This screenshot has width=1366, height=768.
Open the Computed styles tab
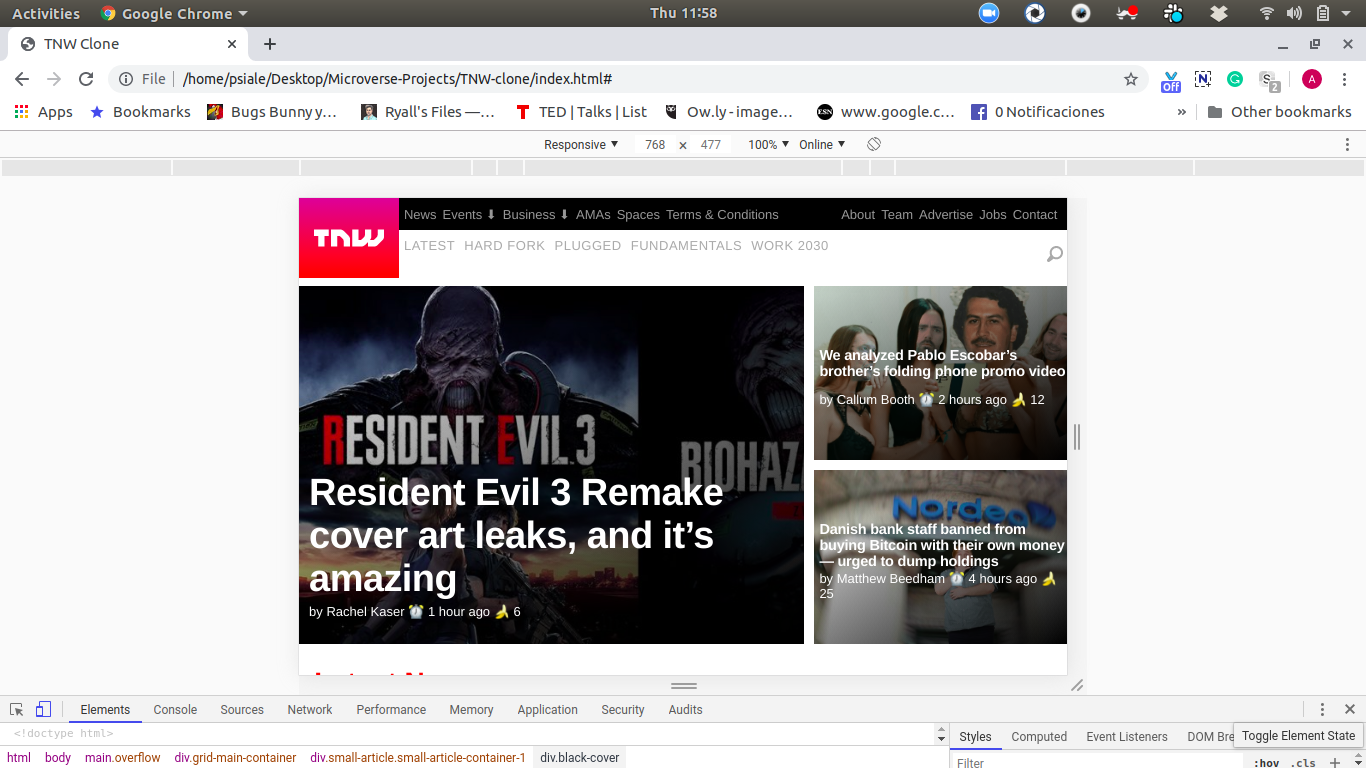pyautogui.click(x=1039, y=737)
